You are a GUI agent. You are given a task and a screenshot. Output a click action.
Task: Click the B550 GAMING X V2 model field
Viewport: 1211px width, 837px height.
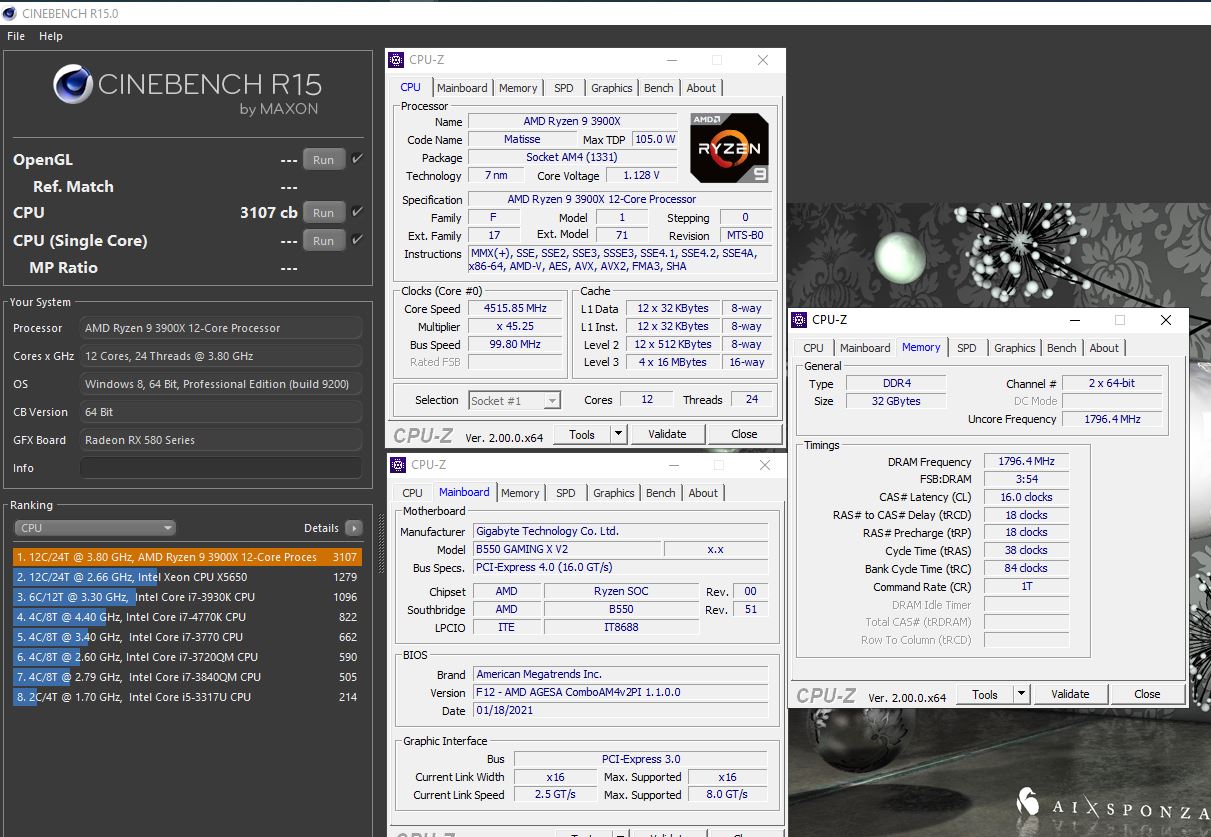(566, 549)
